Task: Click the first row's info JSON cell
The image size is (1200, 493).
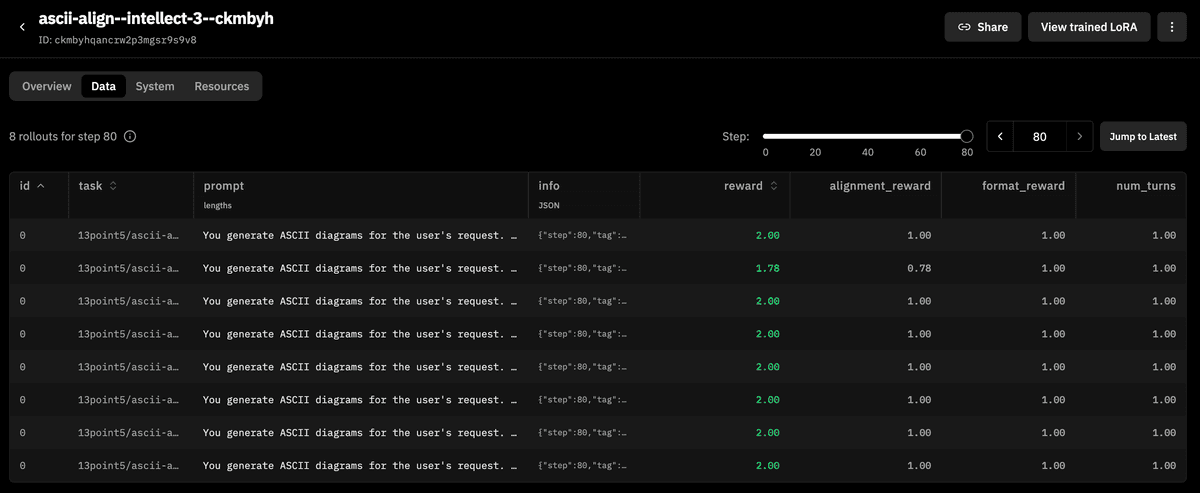Action: [x=583, y=235]
